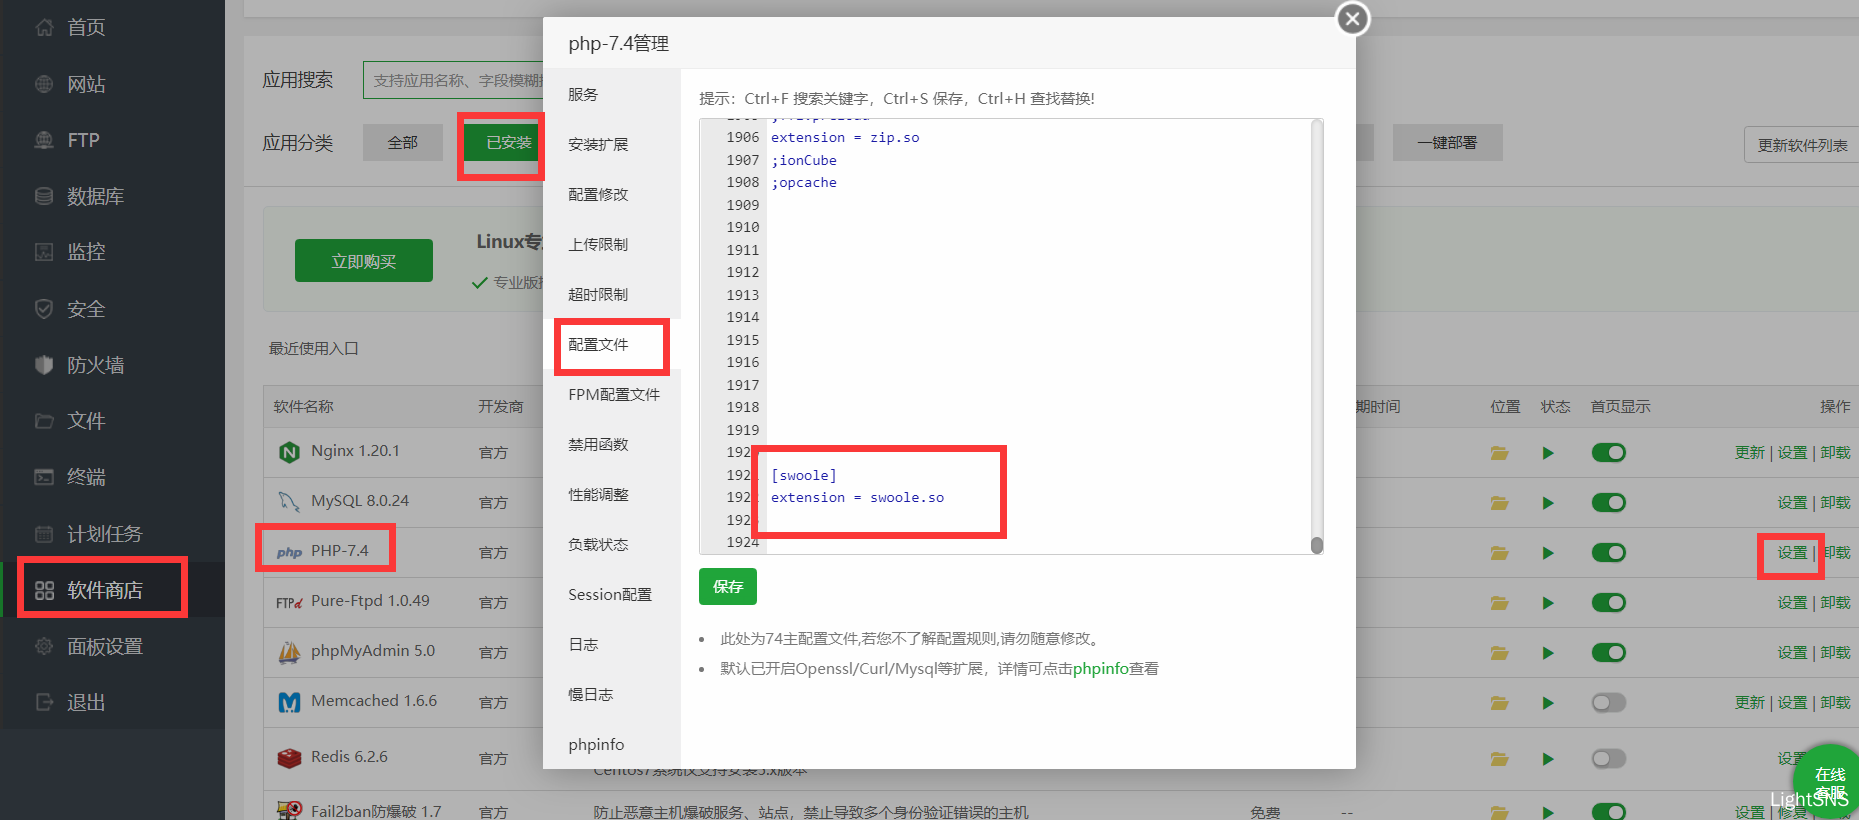Close the php-7.4 management dialog
Screen dimensions: 1859x820
point(1352,19)
